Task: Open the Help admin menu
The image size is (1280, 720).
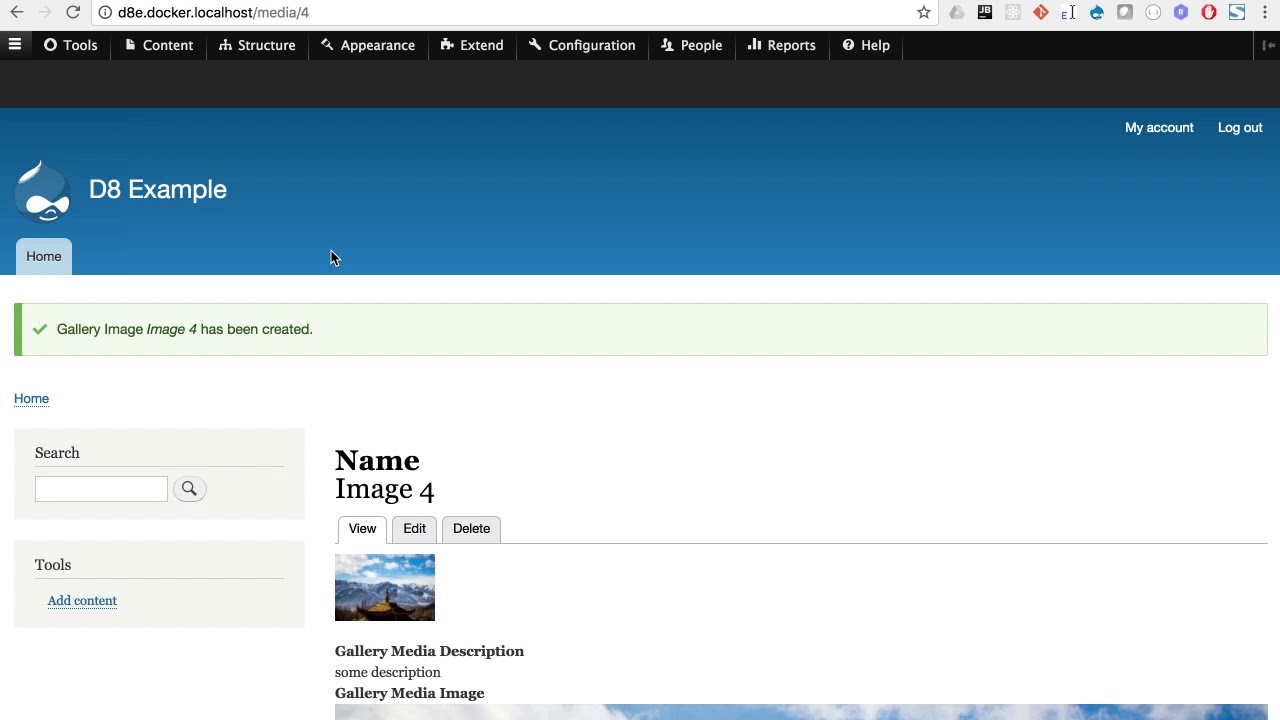Action: [x=866, y=45]
